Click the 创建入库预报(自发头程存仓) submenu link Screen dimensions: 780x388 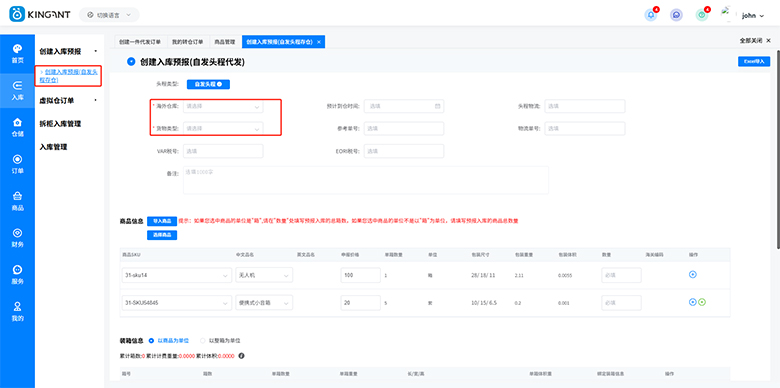pos(69,76)
